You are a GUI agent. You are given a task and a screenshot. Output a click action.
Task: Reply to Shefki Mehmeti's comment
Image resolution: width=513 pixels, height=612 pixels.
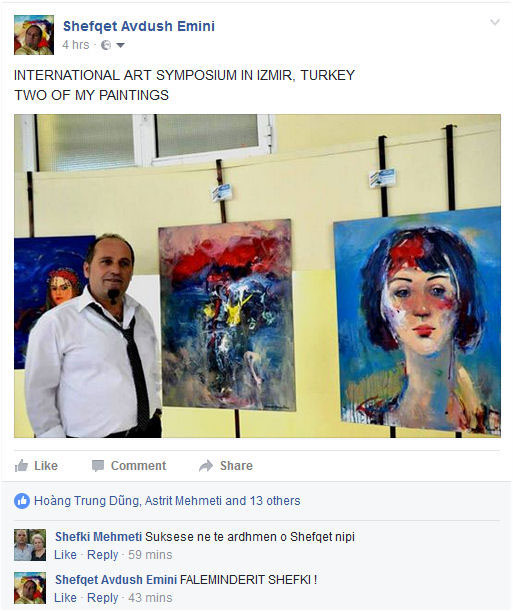pos(102,555)
